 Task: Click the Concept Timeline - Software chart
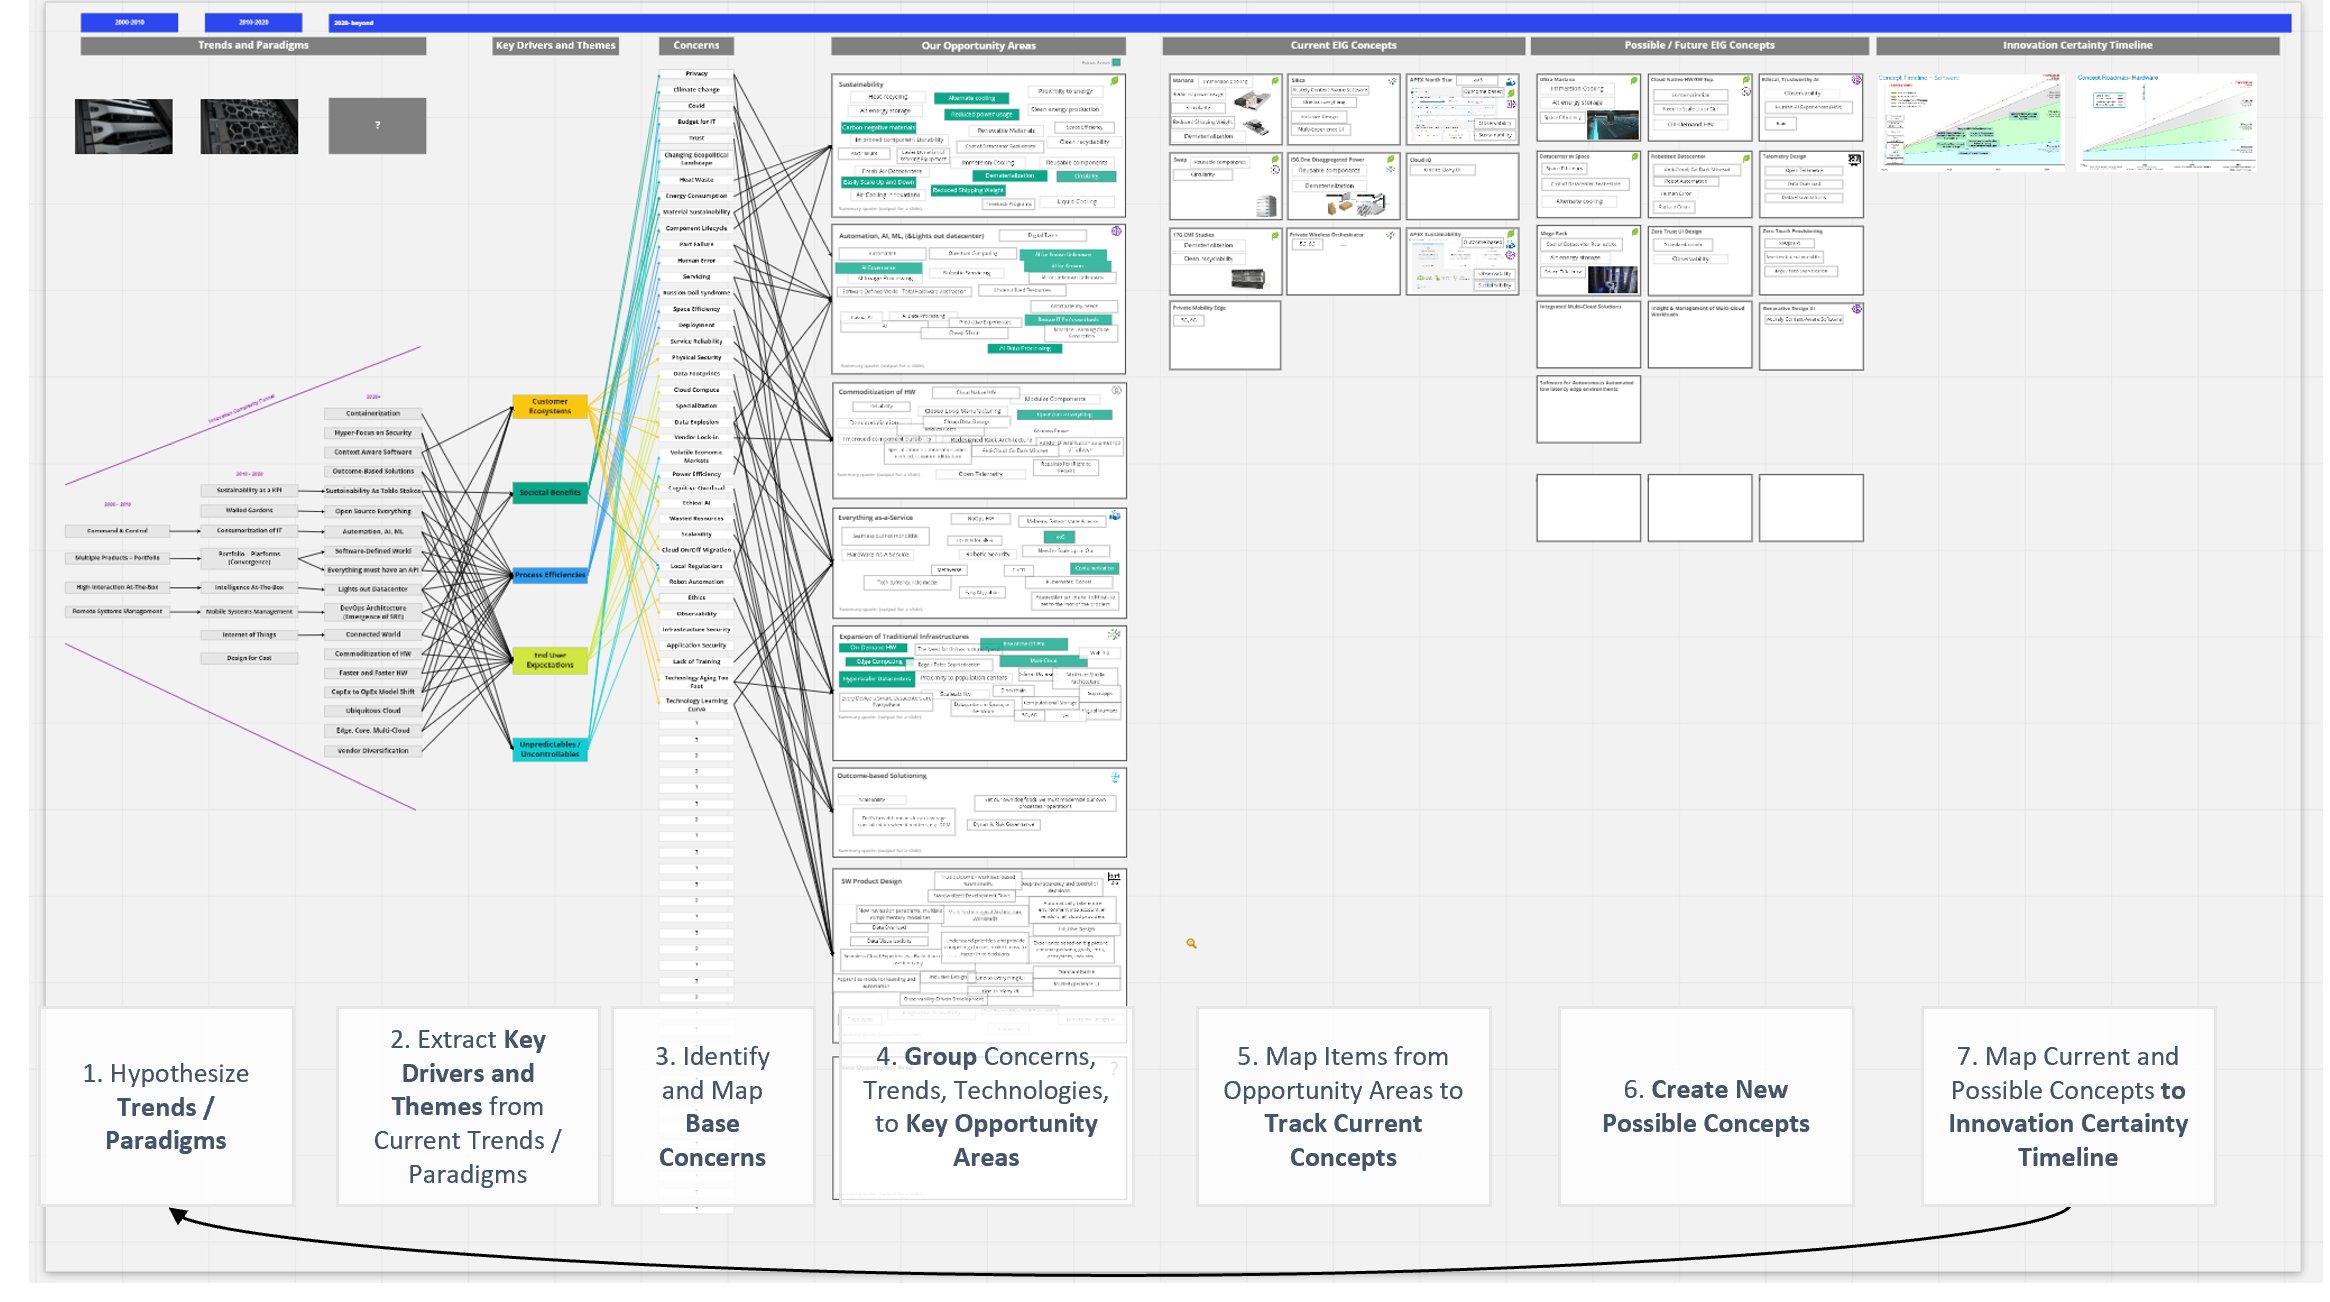click(x=1975, y=120)
